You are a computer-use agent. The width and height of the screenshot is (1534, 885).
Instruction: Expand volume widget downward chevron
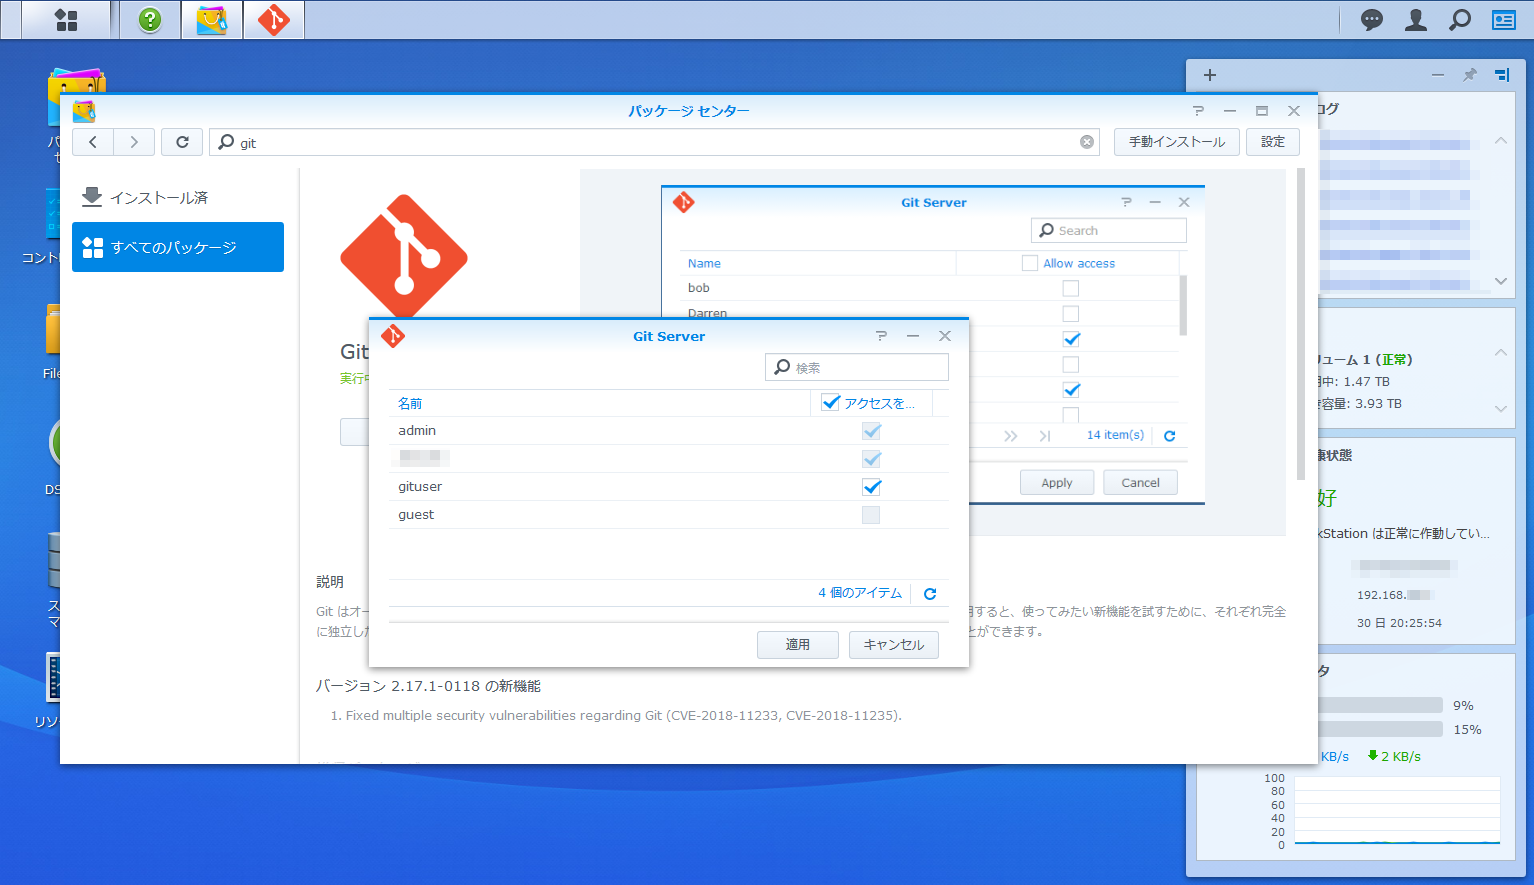1501,408
